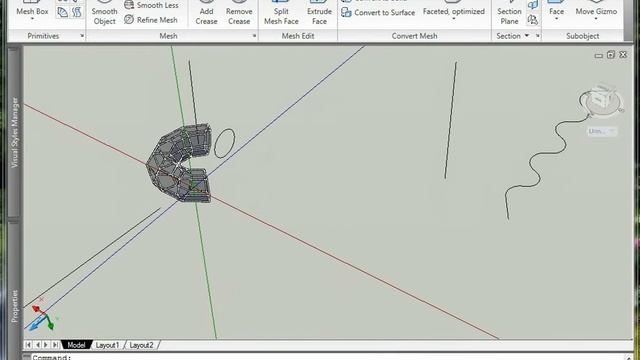Choose Extrude Face tool
640x360 pixels.
(319, 13)
